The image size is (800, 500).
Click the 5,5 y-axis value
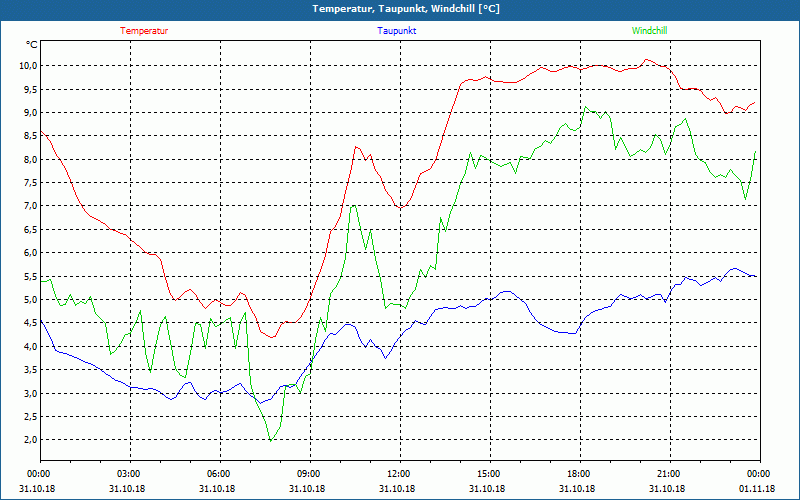pos(30,276)
